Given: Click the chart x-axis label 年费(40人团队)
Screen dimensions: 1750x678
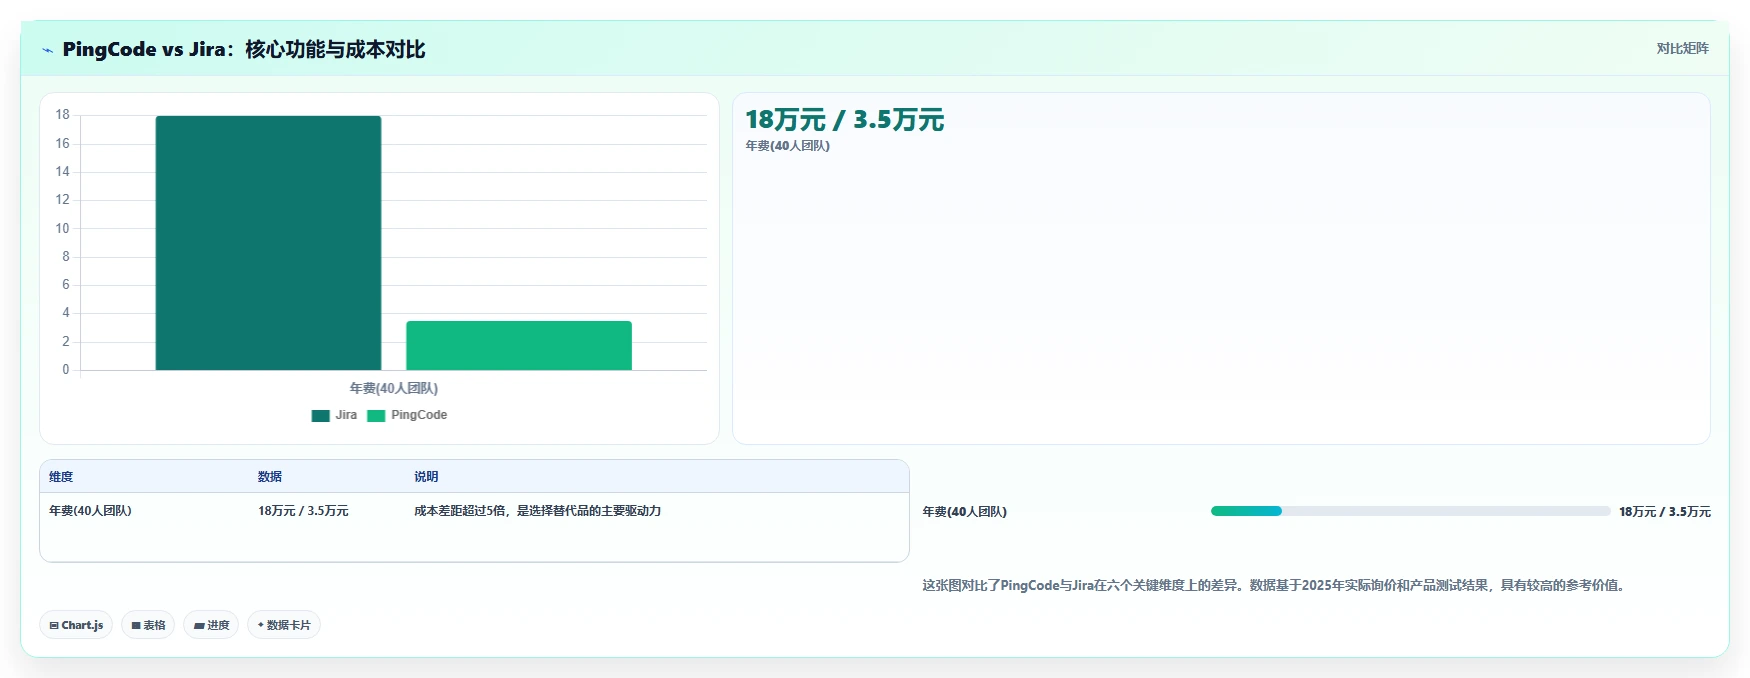Looking at the screenshot, I should click(x=394, y=388).
